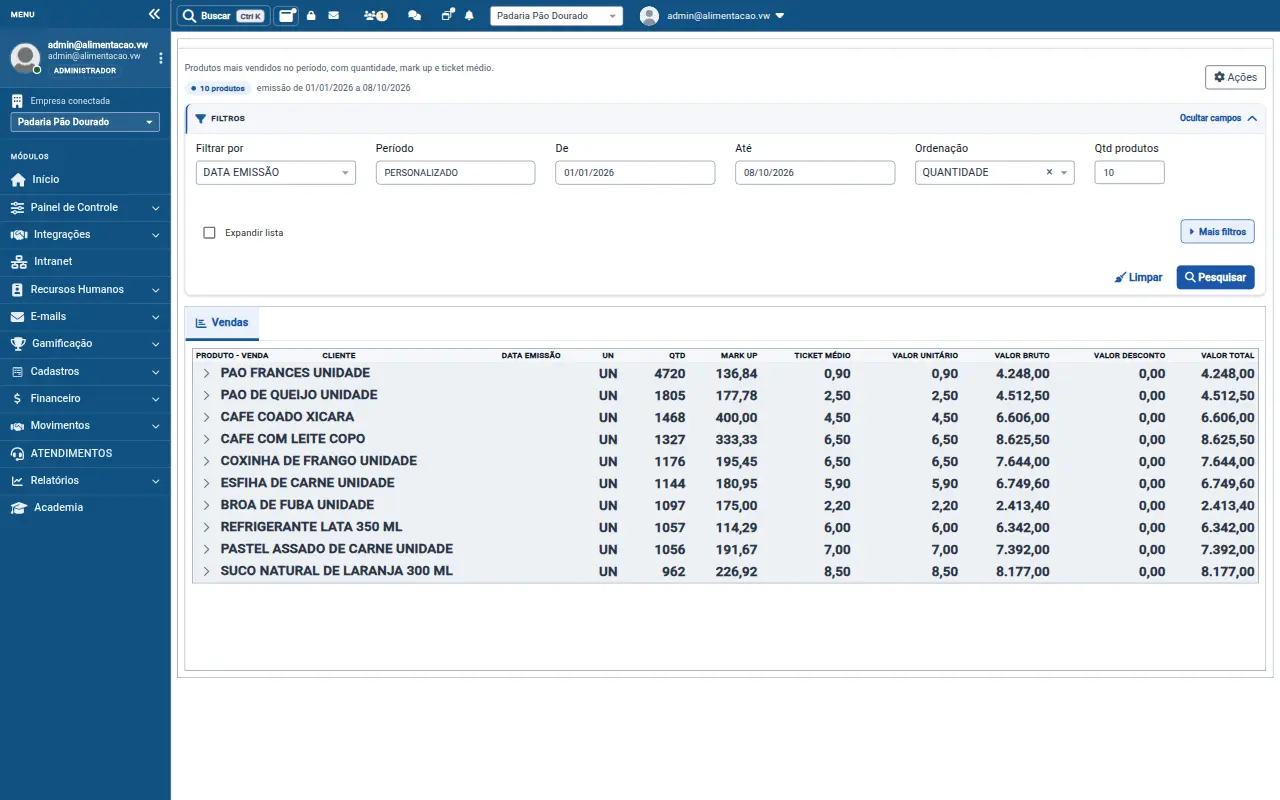
Task: Click the window card icon next to Buscar
Action: coord(286,16)
